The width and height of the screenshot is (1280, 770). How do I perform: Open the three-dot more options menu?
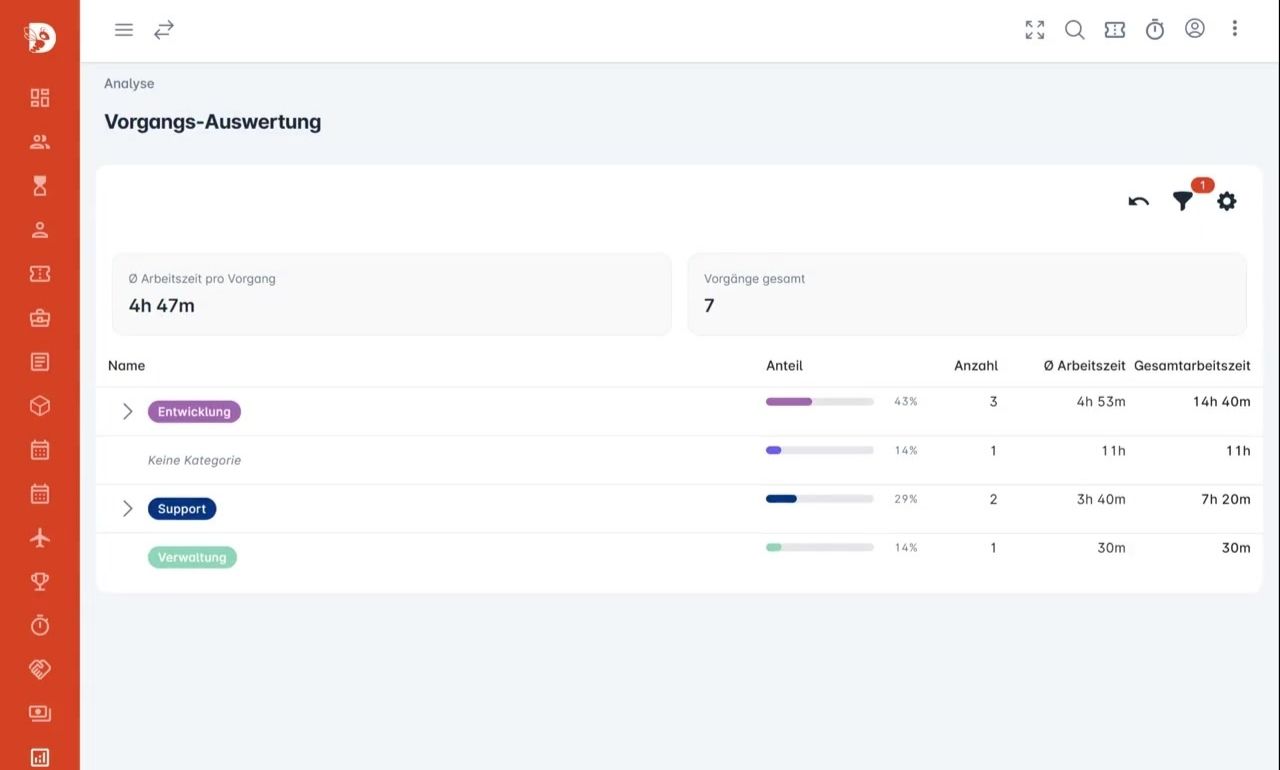click(1234, 29)
